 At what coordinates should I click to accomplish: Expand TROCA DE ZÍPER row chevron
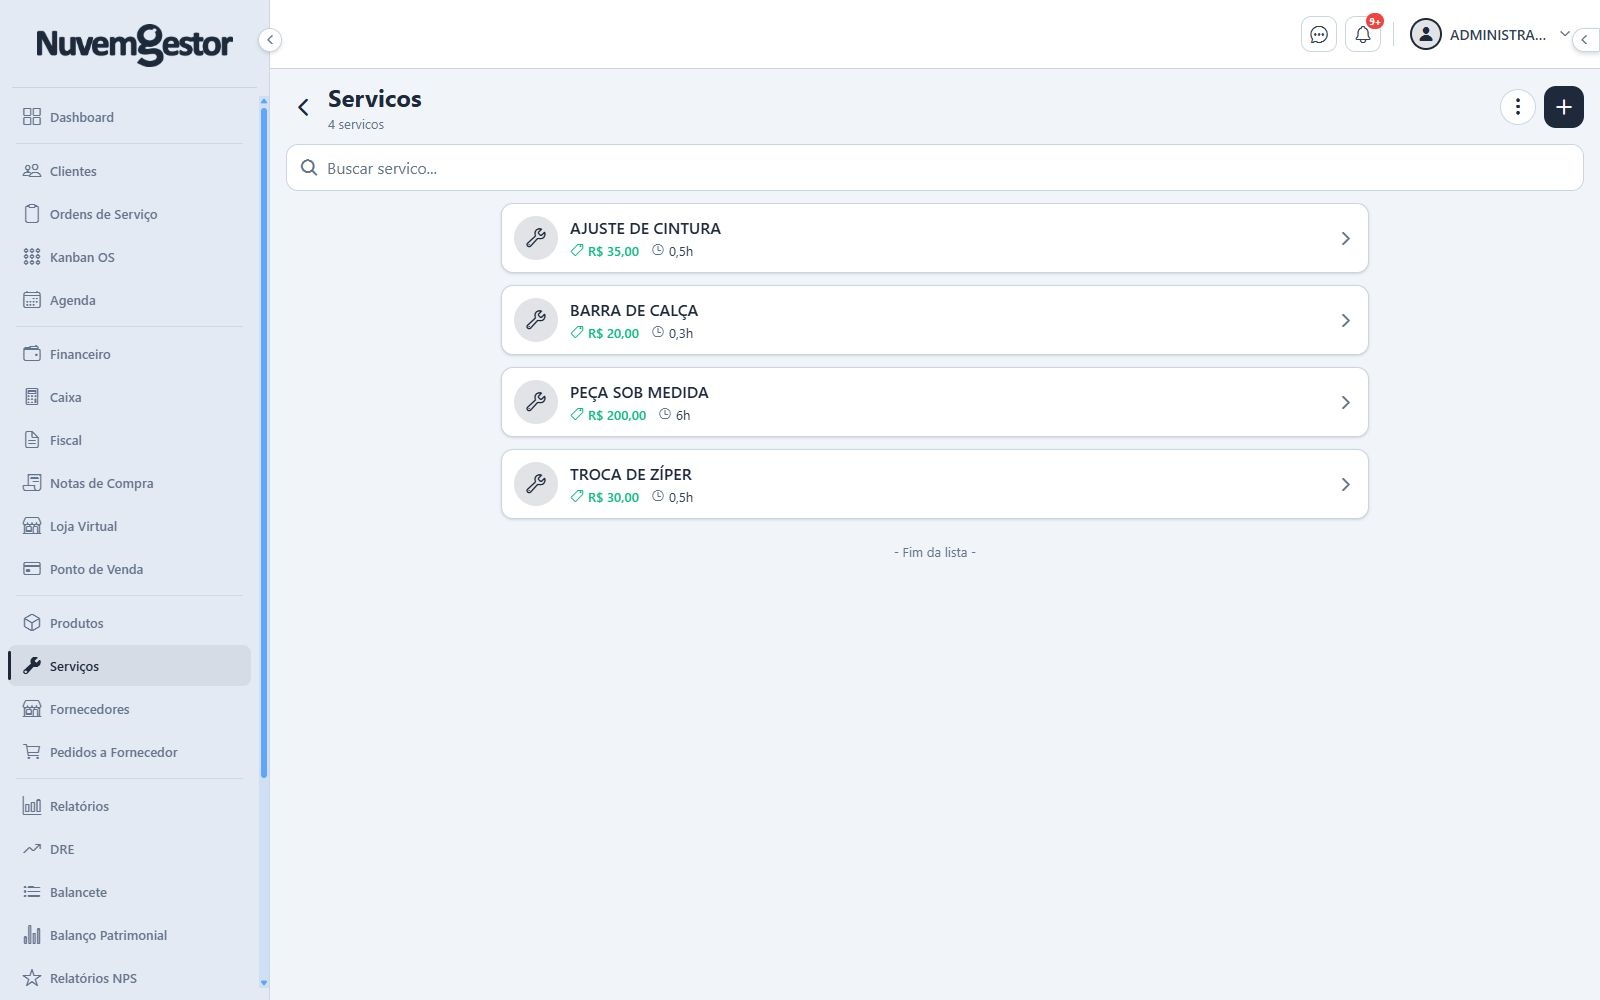1345,484
